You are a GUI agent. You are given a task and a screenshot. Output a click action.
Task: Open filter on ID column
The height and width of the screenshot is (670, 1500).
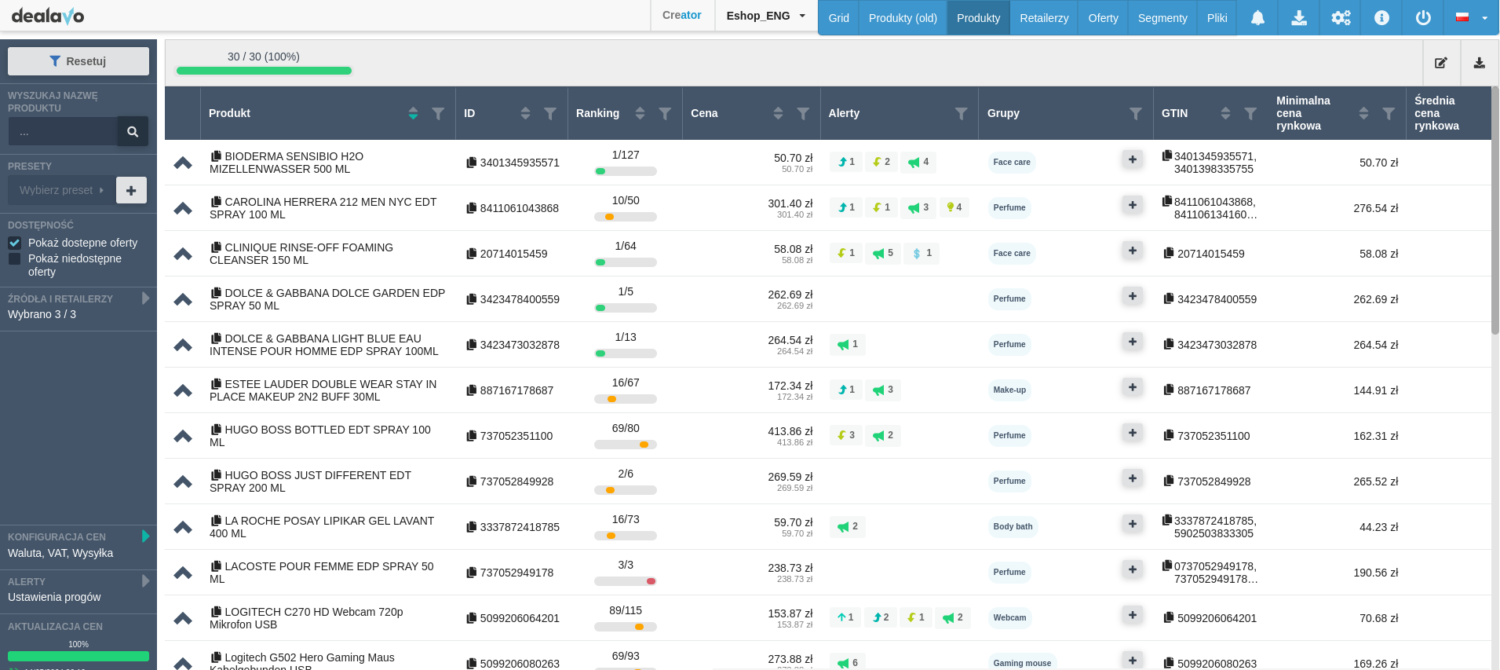click(550, 114)
